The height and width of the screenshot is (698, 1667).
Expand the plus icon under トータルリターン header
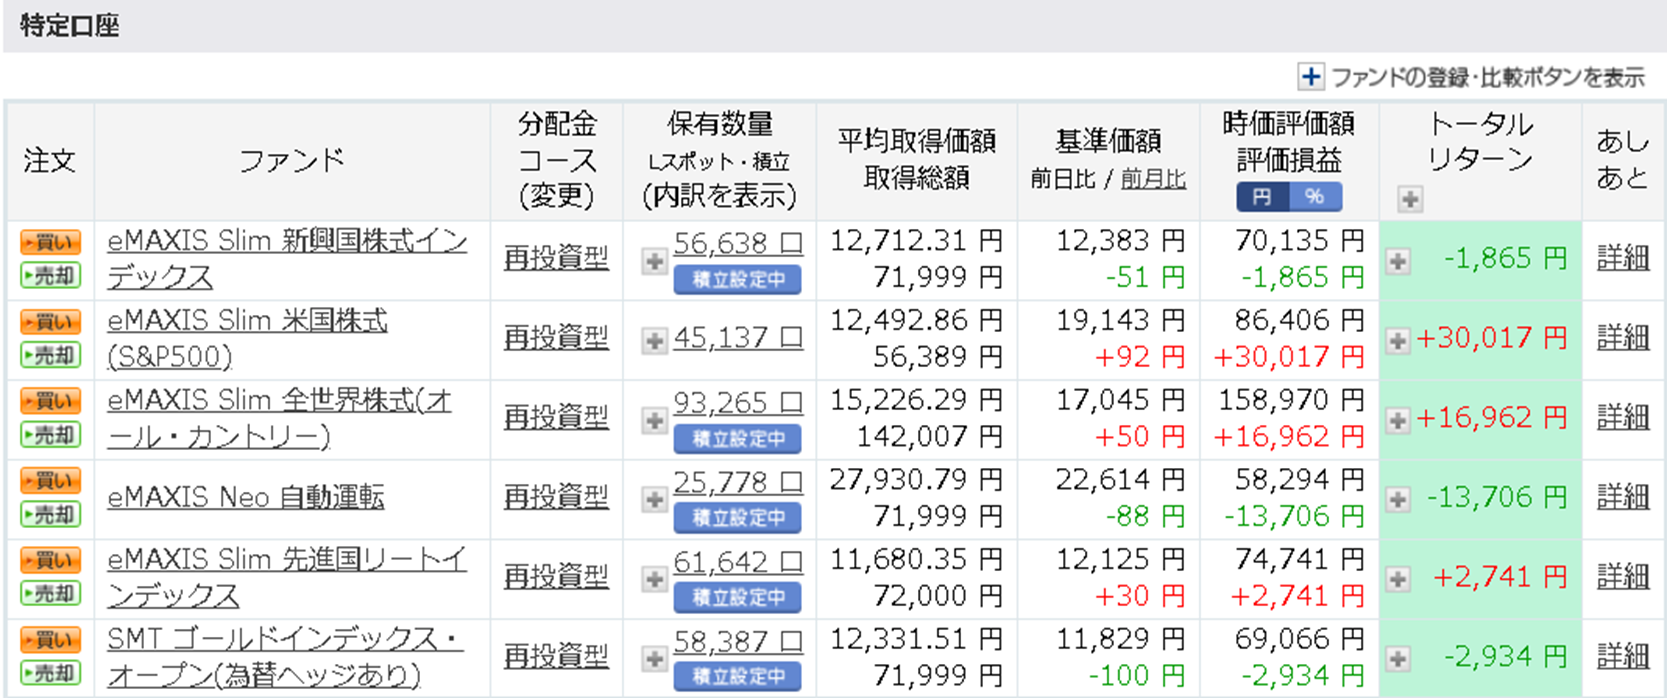[1409, 199]
